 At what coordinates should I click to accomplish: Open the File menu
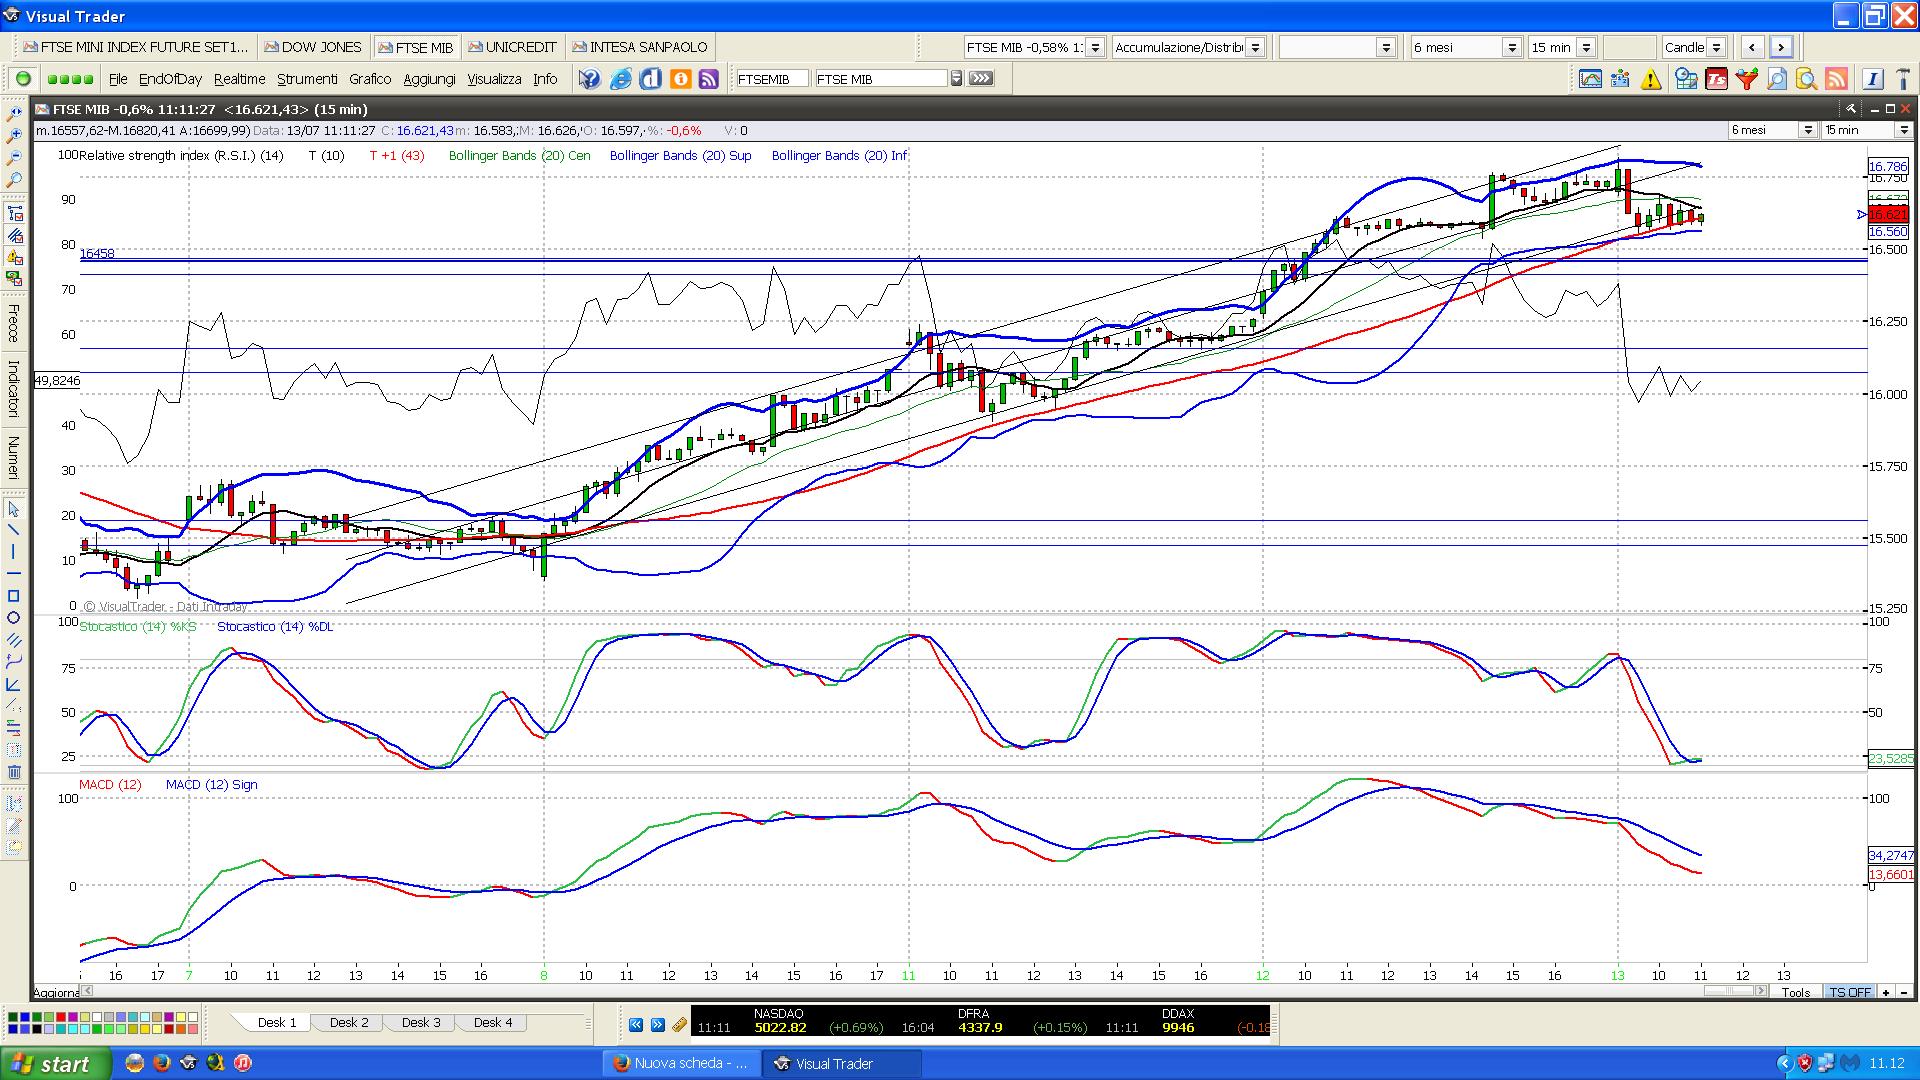(118, 79)
